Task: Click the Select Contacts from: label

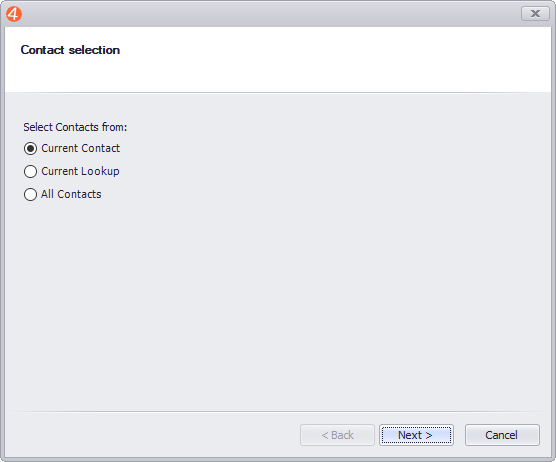Action: (x=75, y=127)
